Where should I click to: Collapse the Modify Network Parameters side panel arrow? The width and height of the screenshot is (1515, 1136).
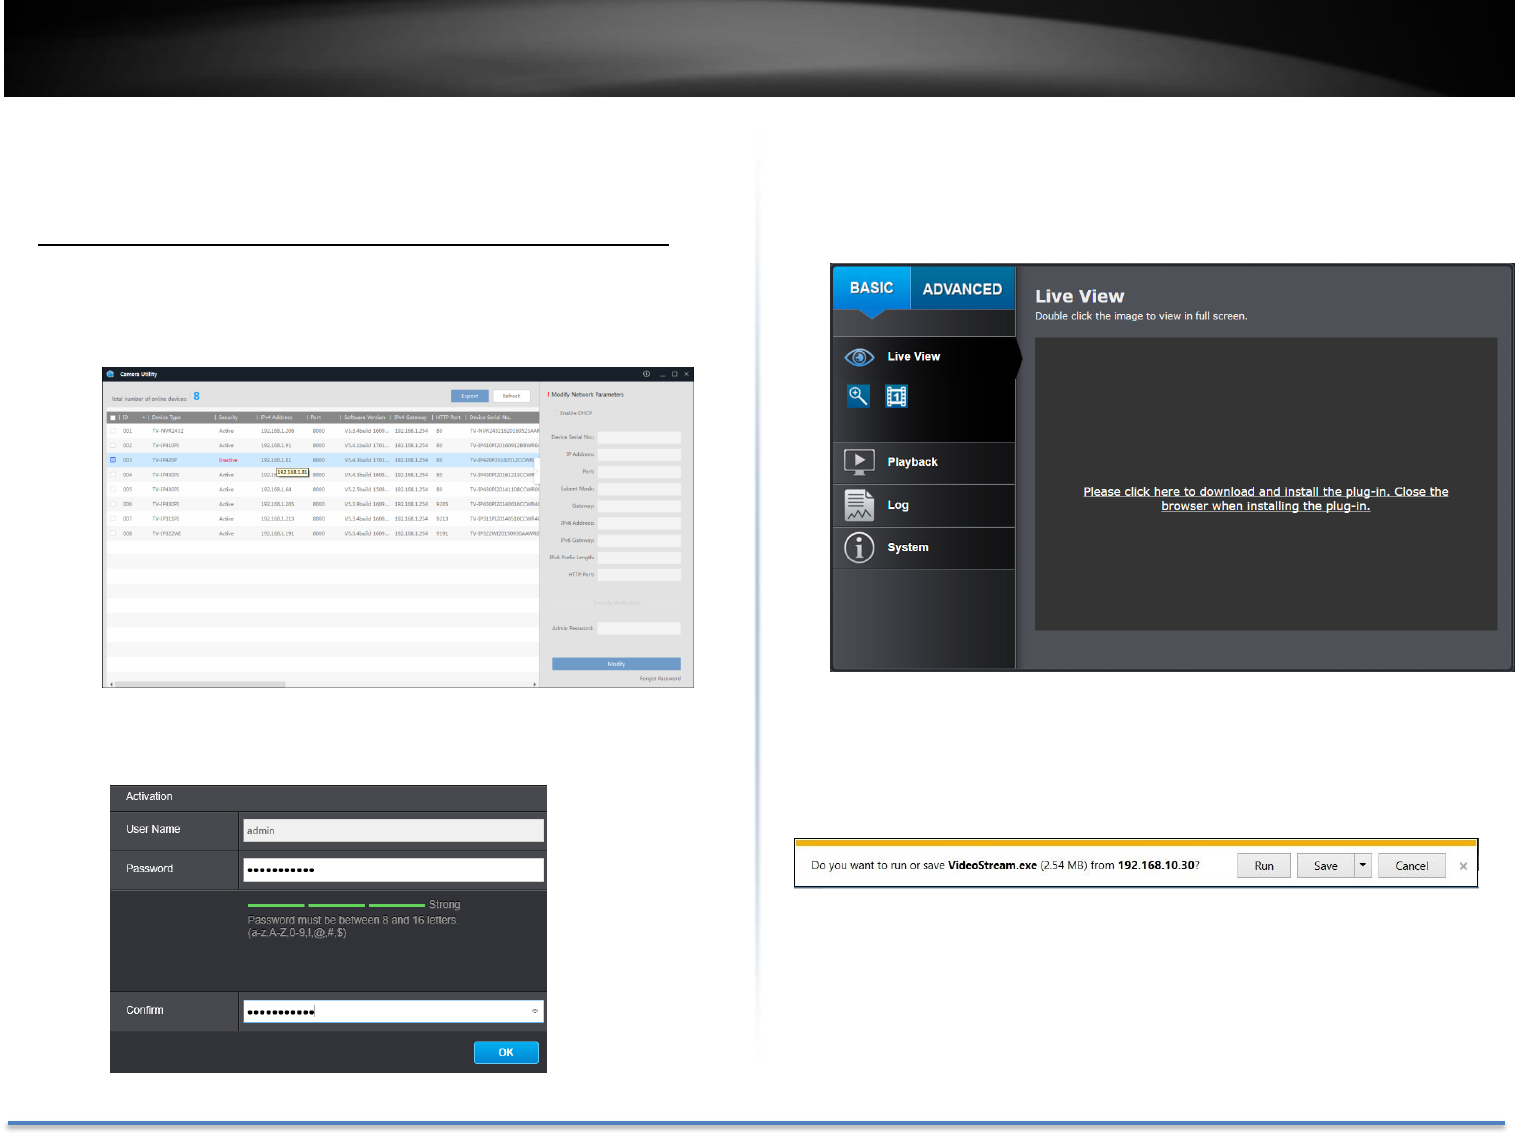click(x=537, y=472)
